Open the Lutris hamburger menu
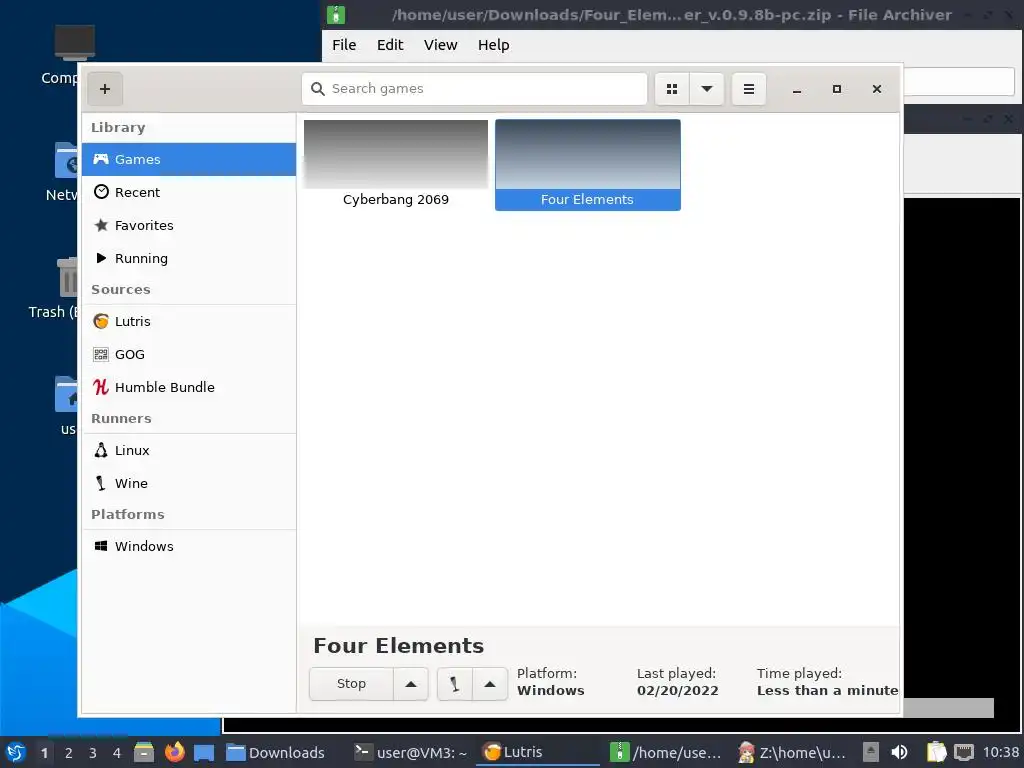 pos(748,89)
